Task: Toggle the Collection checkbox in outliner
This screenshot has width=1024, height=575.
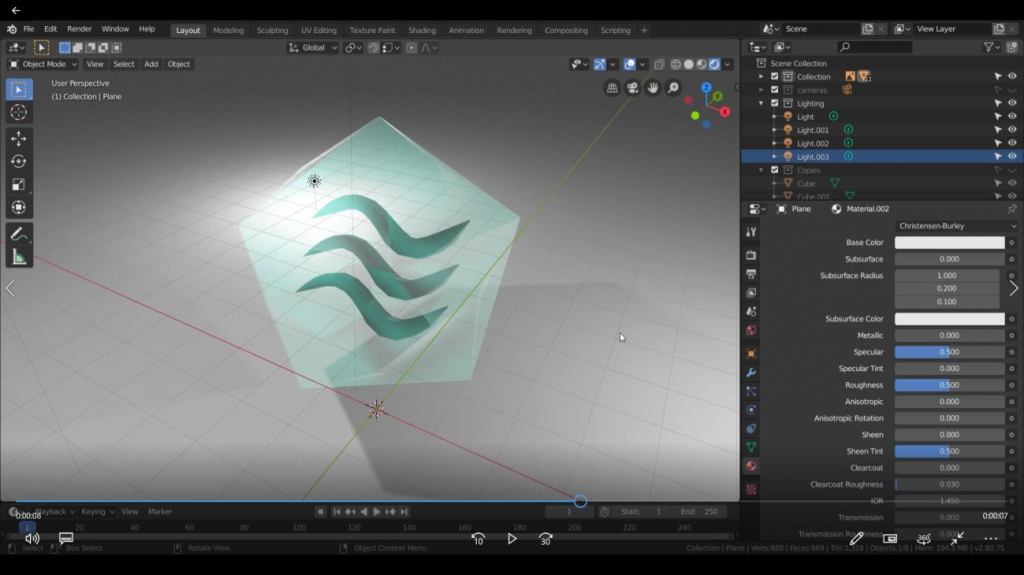Action: (x=775, y=76)
